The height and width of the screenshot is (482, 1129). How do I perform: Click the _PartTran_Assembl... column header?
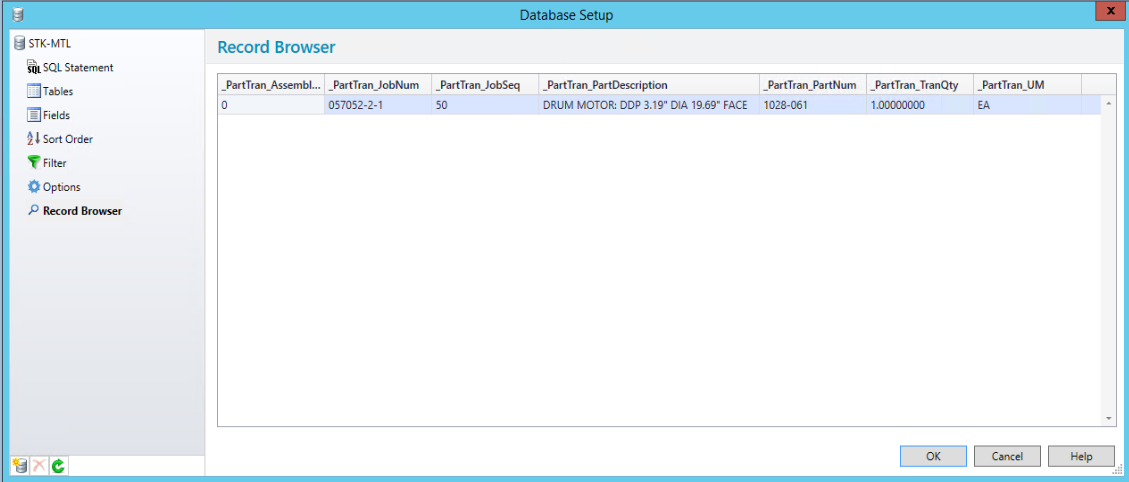[x=271, y=85]
